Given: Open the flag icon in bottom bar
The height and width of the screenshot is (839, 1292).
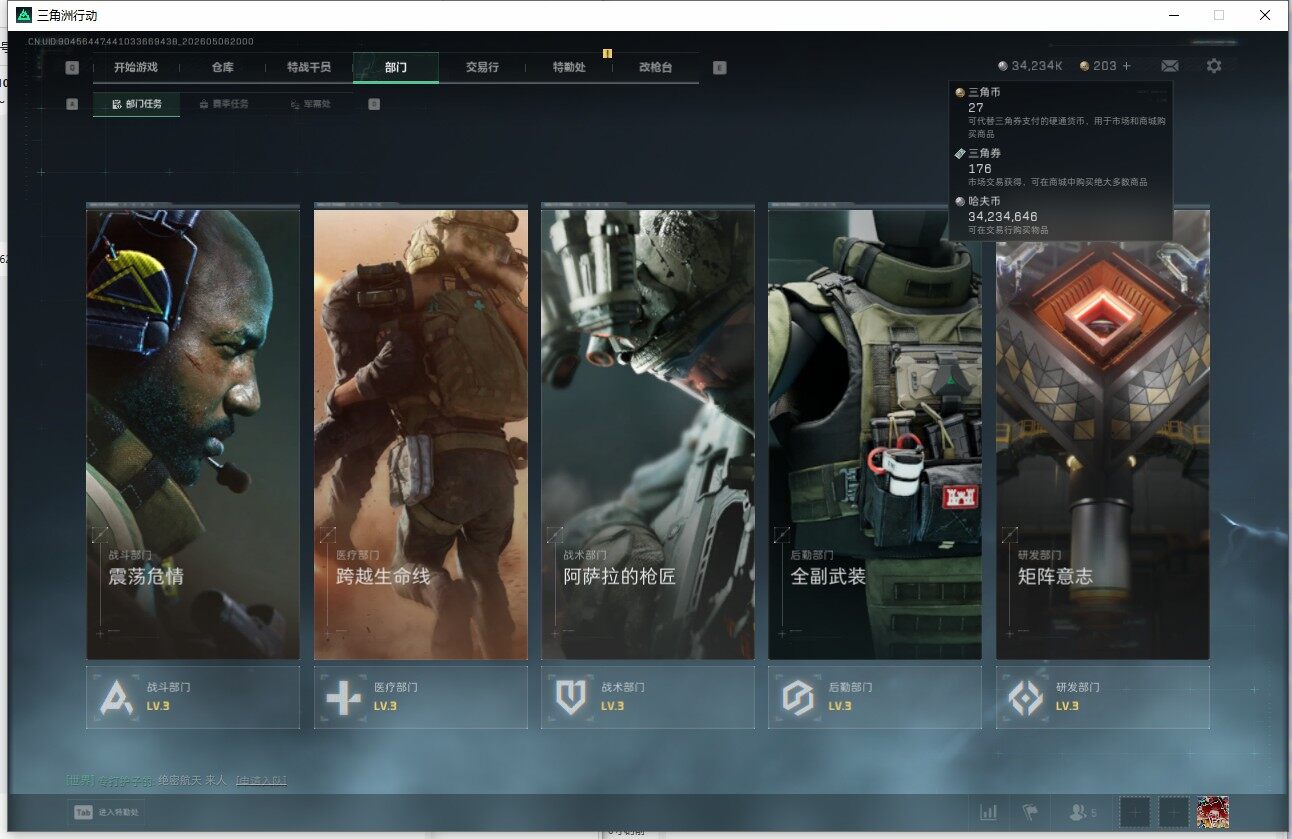Looking at the screenshot, I should 1030,812.
